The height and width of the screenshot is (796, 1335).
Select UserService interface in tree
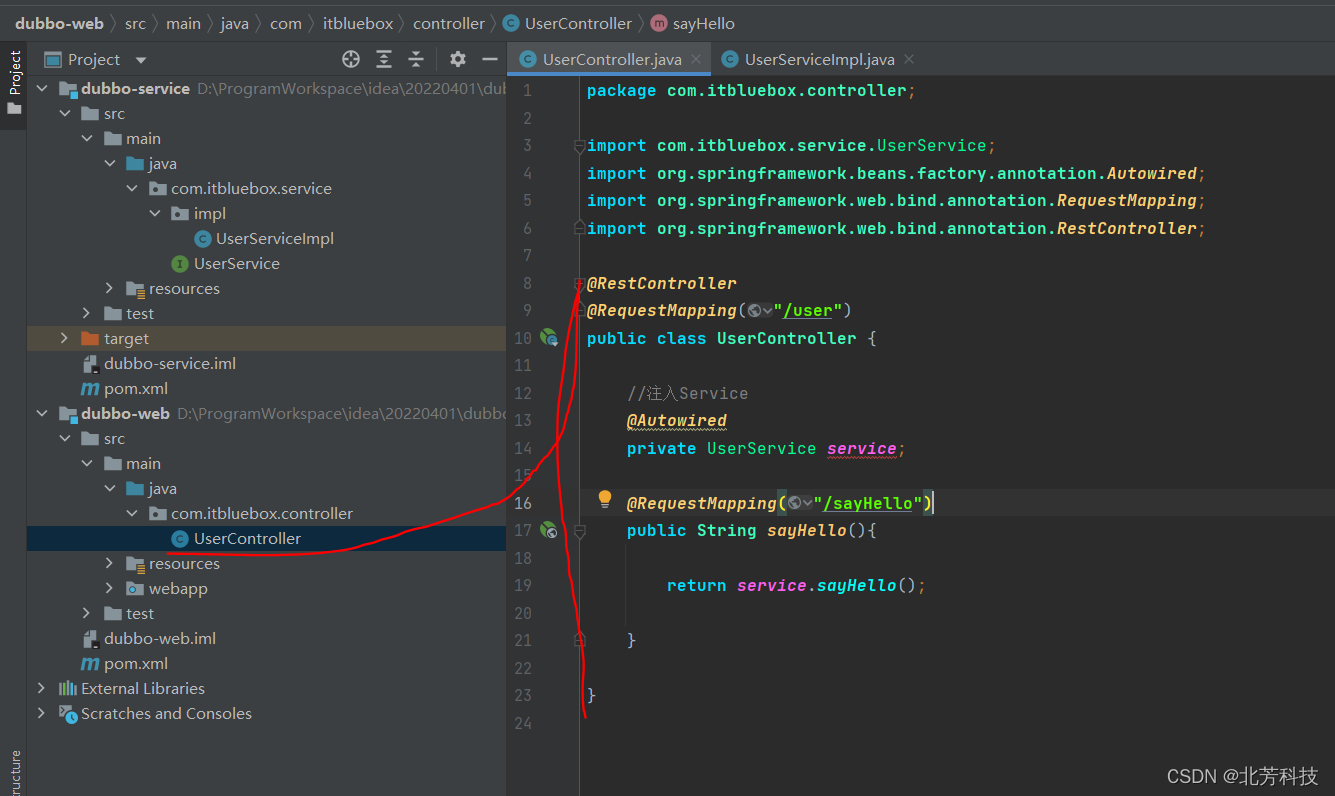click(x=225, y=263)
